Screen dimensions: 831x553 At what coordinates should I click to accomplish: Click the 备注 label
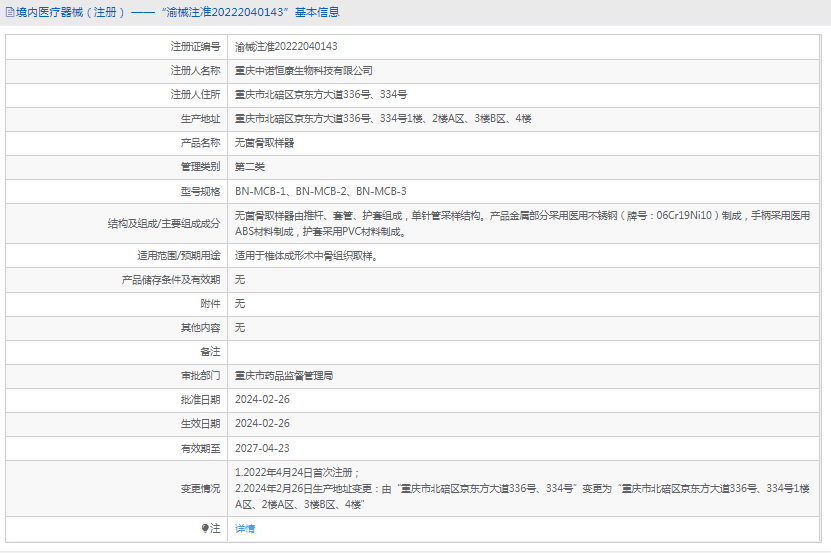pyautogui.click(x=210, y=352)
